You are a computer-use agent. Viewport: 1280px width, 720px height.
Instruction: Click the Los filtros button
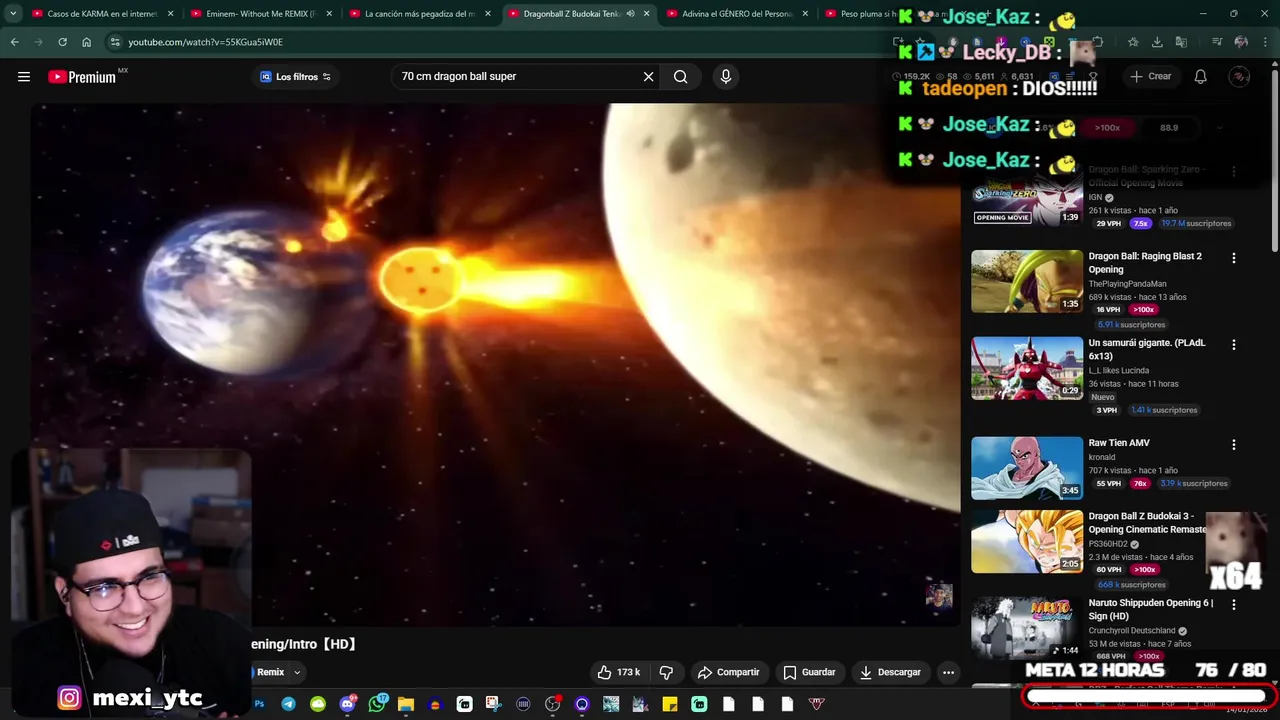[295, 77]
